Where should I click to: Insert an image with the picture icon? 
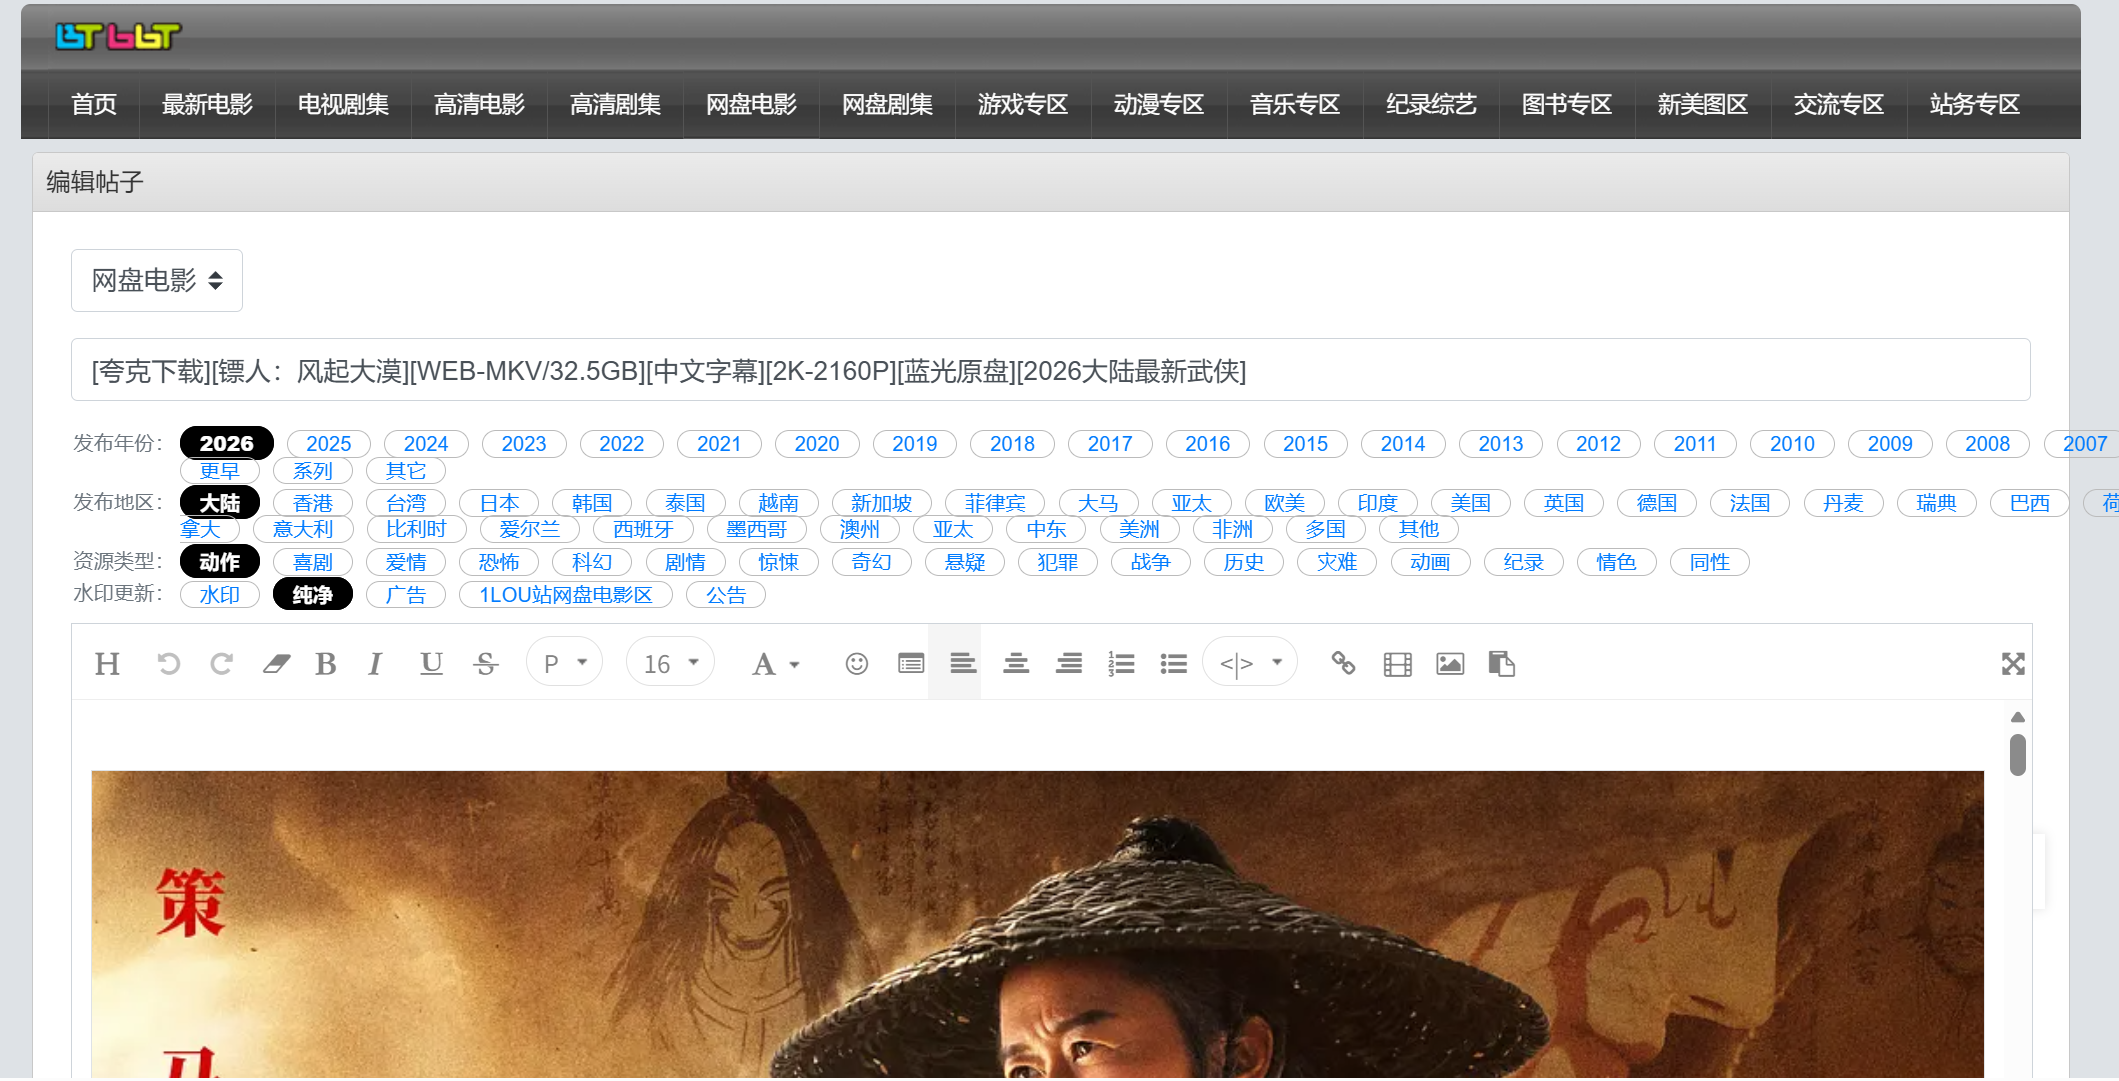[x=1450, y=664]
